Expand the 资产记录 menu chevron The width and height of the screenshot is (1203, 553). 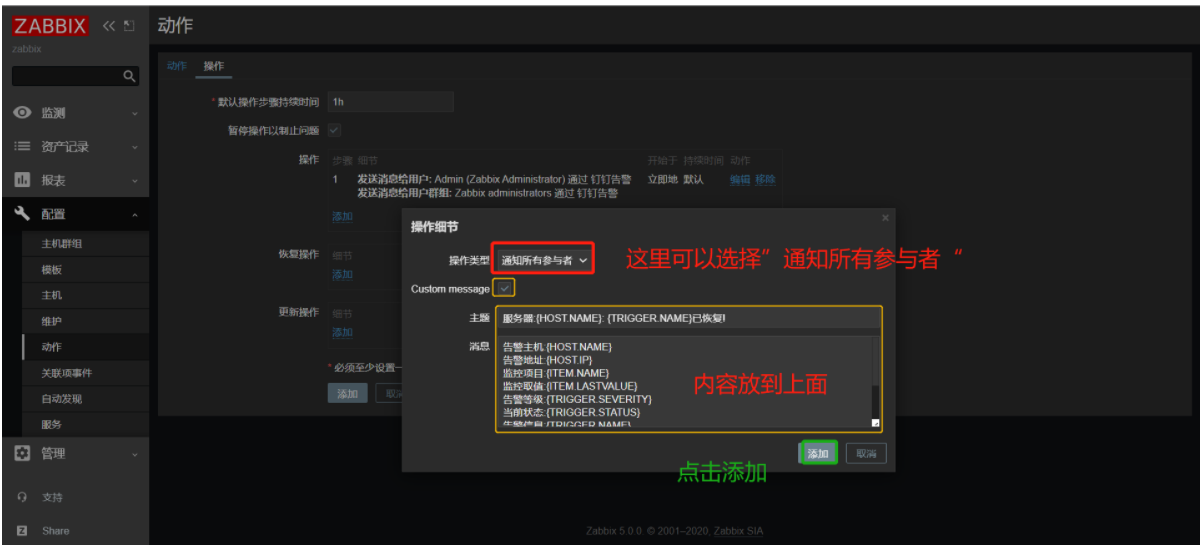tap(134, 147)
